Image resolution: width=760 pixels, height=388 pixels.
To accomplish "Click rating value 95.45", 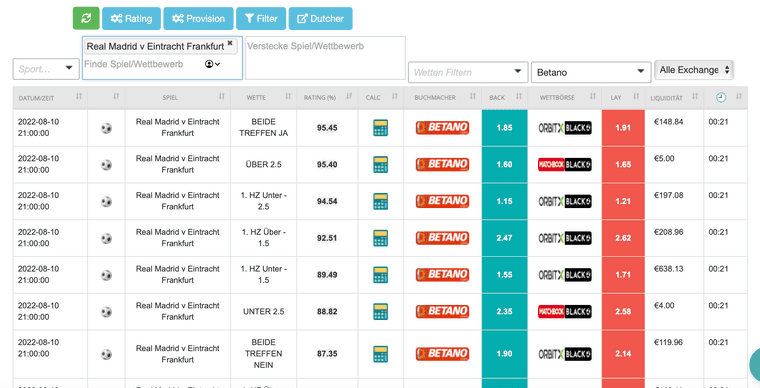I will tap(327, 128).
